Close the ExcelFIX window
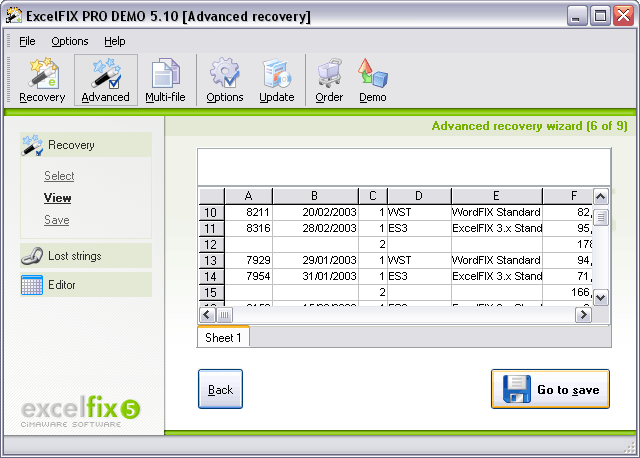This screenshot has height=458, width=640. coord(624,16)
